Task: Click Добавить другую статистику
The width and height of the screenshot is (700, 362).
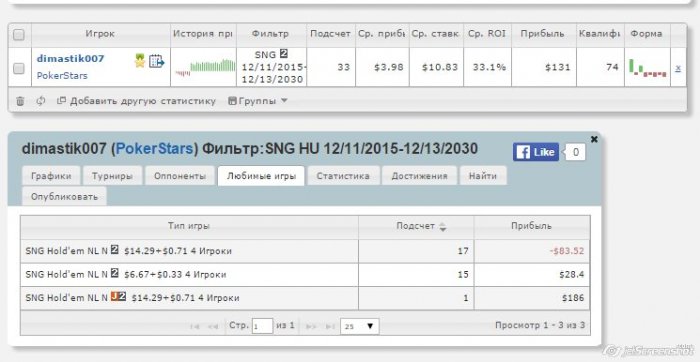Action: (137, 101)
